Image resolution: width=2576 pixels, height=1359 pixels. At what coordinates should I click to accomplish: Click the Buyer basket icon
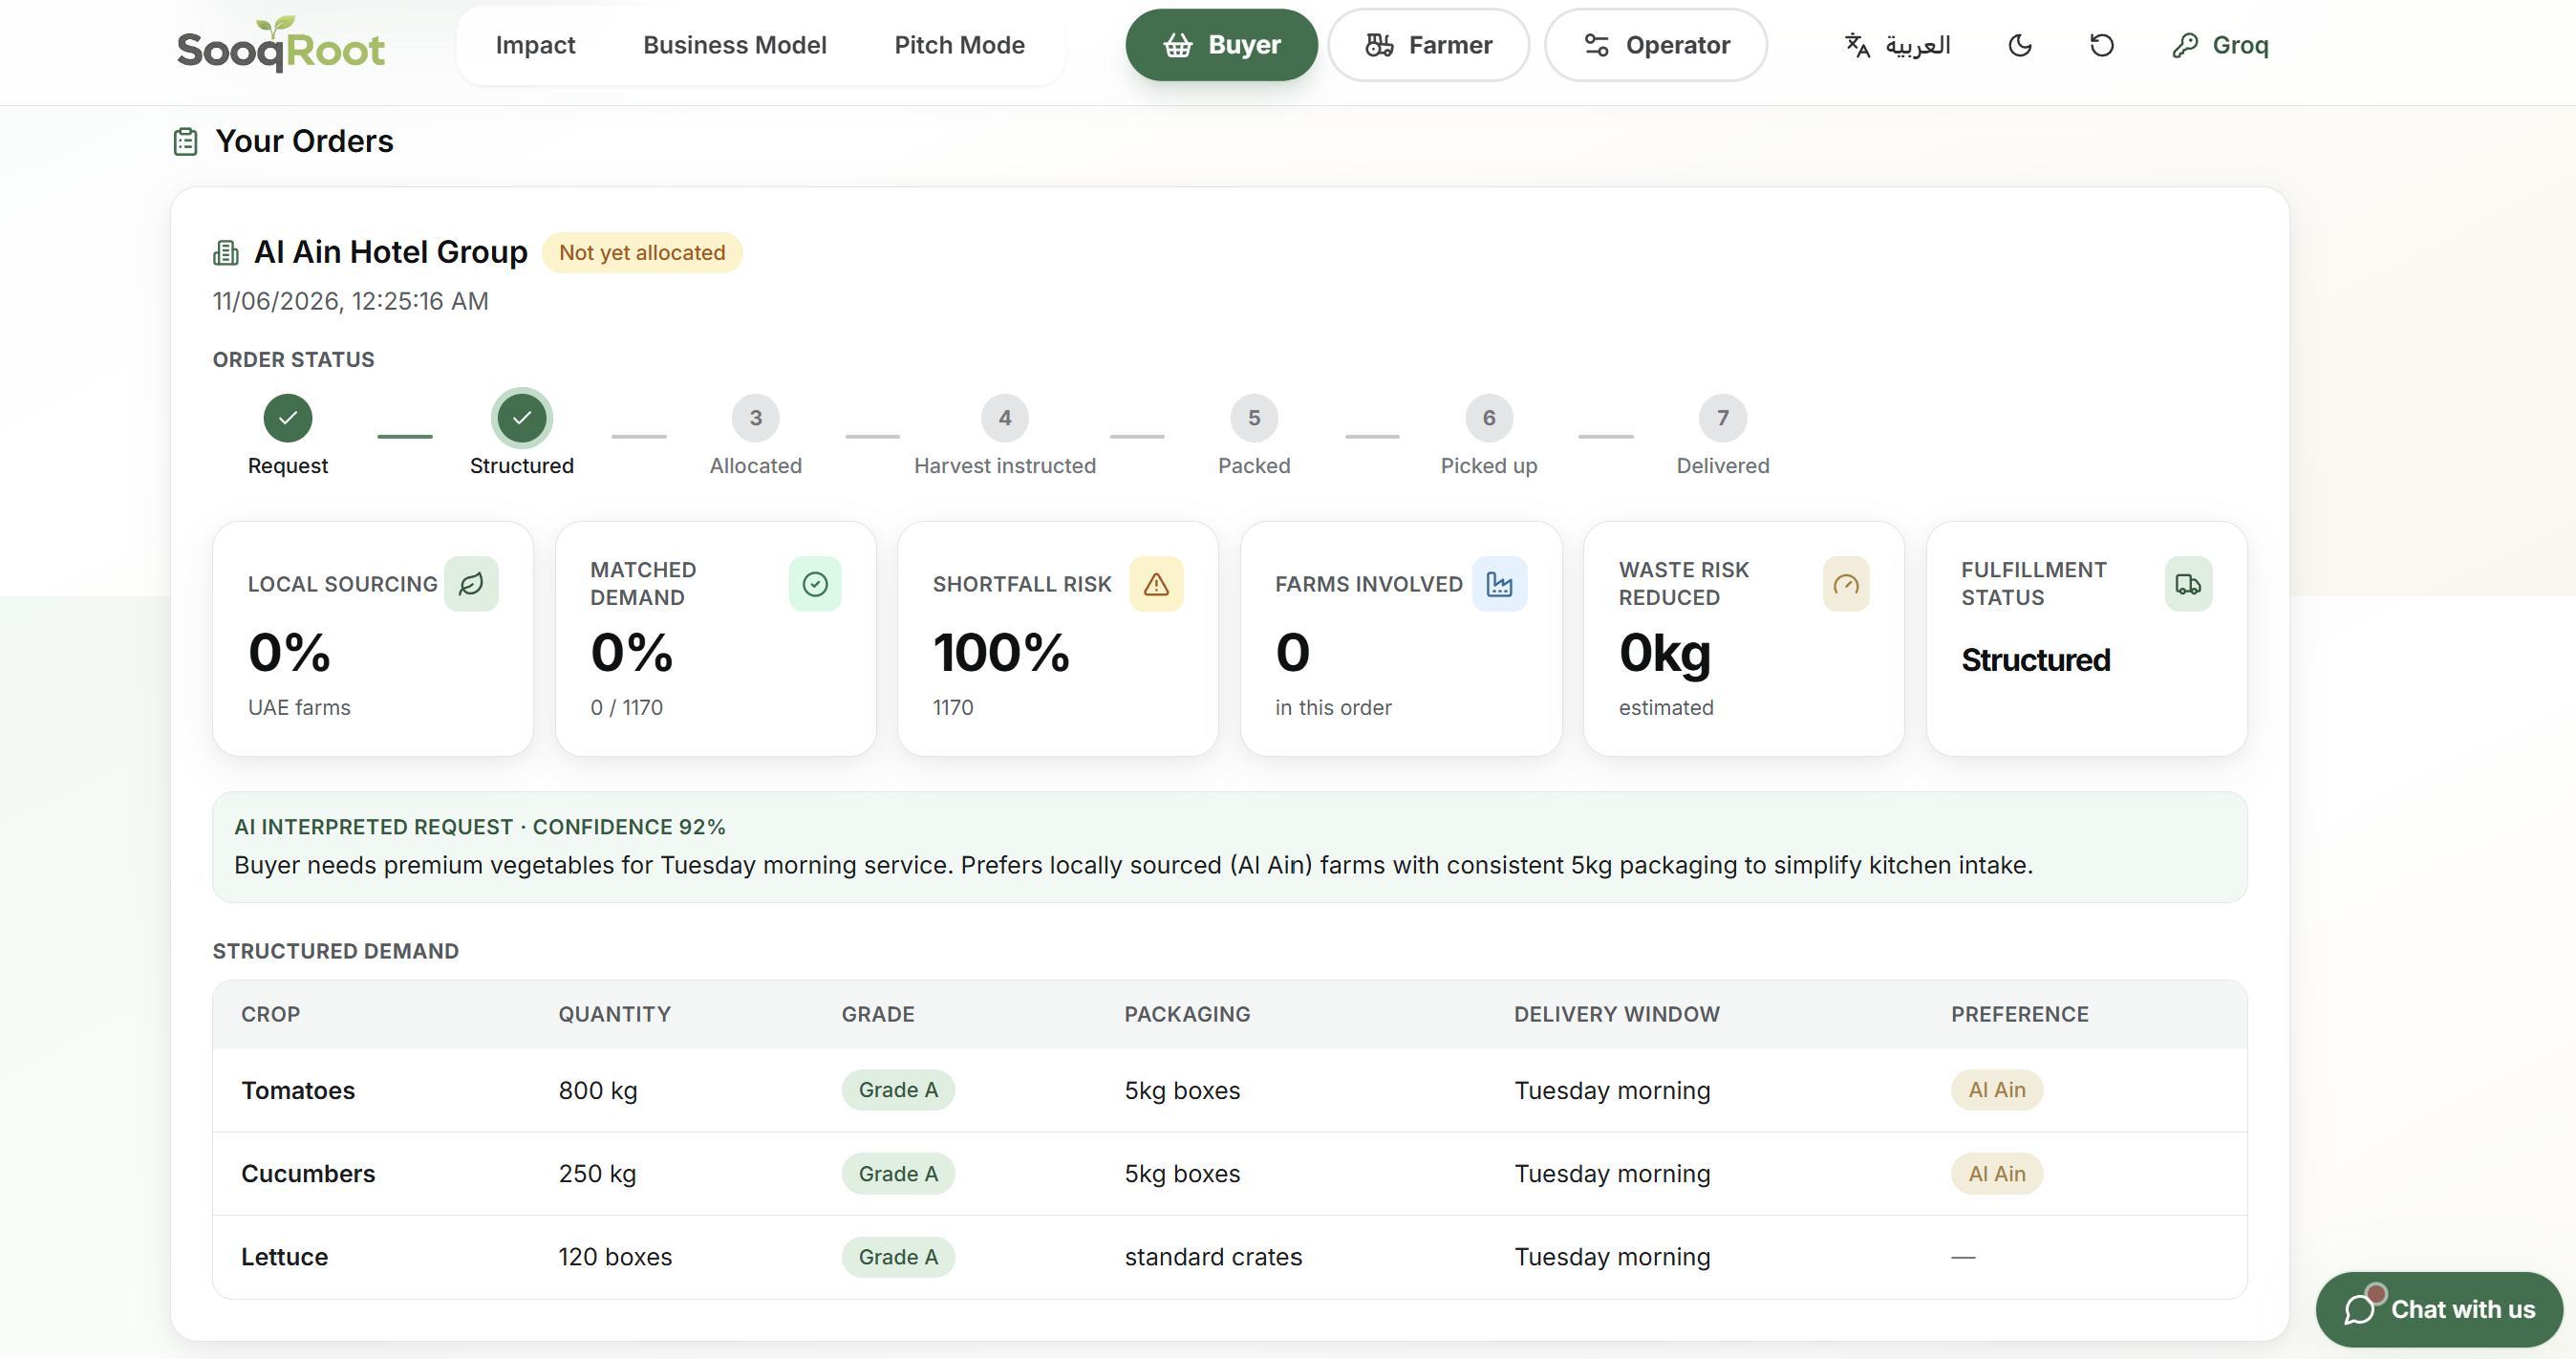(x=1178, y=45)
